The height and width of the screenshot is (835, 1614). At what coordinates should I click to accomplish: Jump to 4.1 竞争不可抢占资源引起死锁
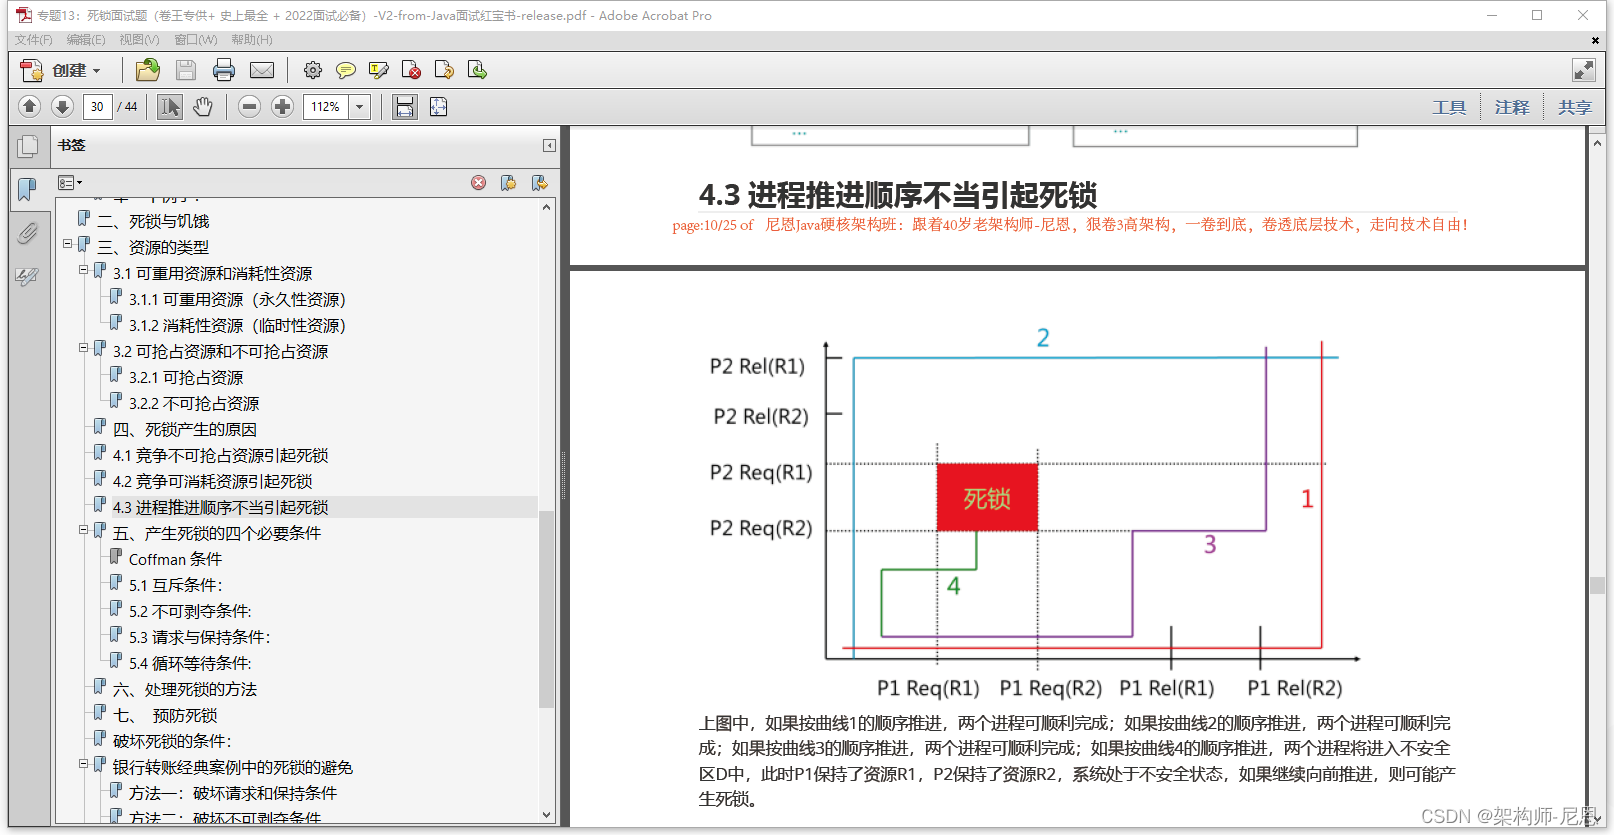[220, 455]
